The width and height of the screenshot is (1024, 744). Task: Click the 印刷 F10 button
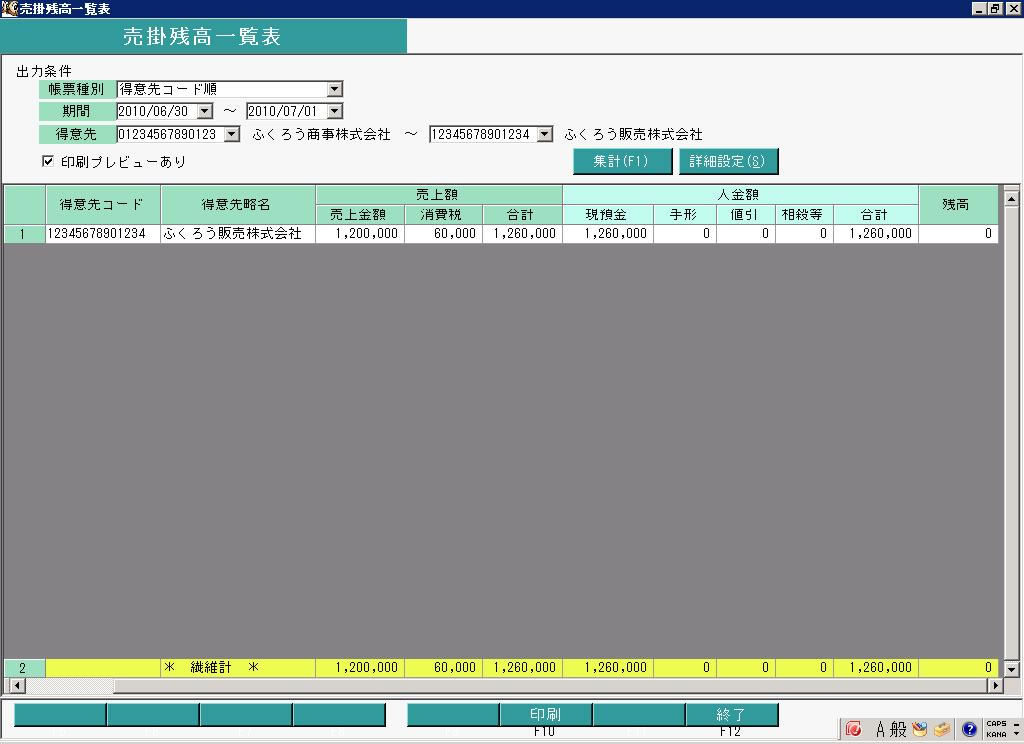coord(545,715)
